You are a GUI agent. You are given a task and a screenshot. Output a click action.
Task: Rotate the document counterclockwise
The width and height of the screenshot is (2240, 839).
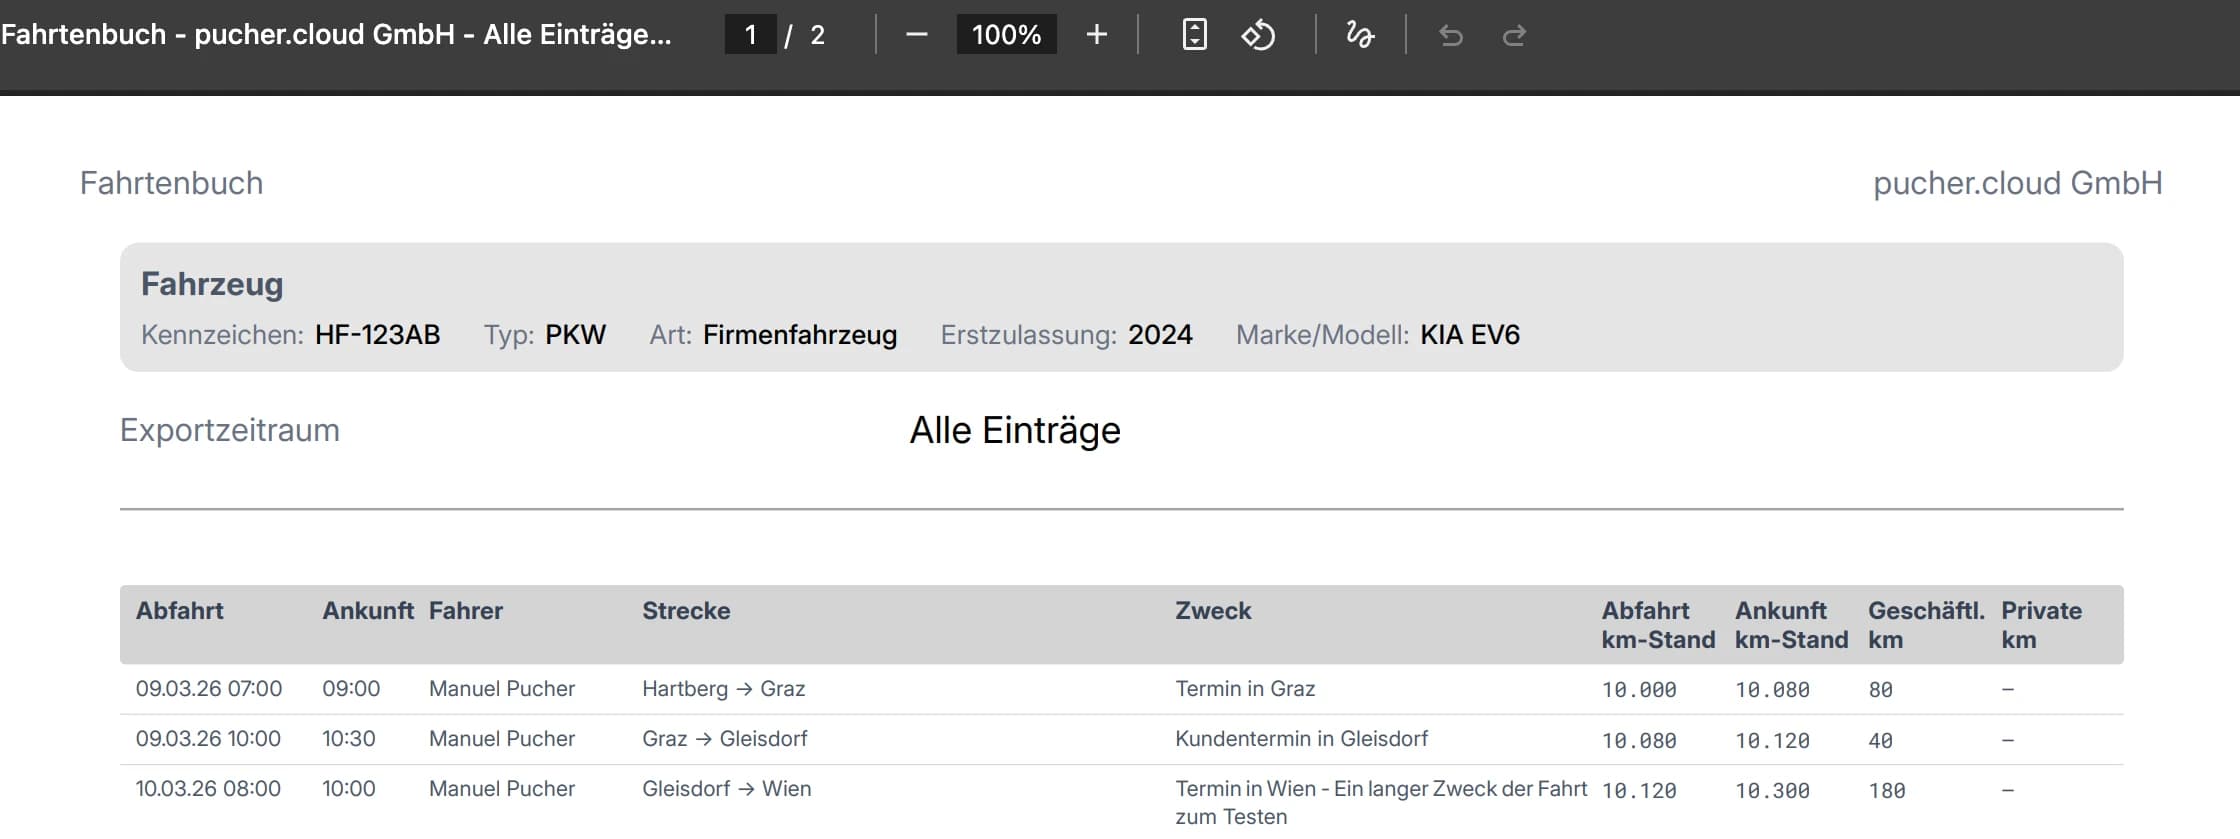pyautogui.click(x=1258, y=35)
